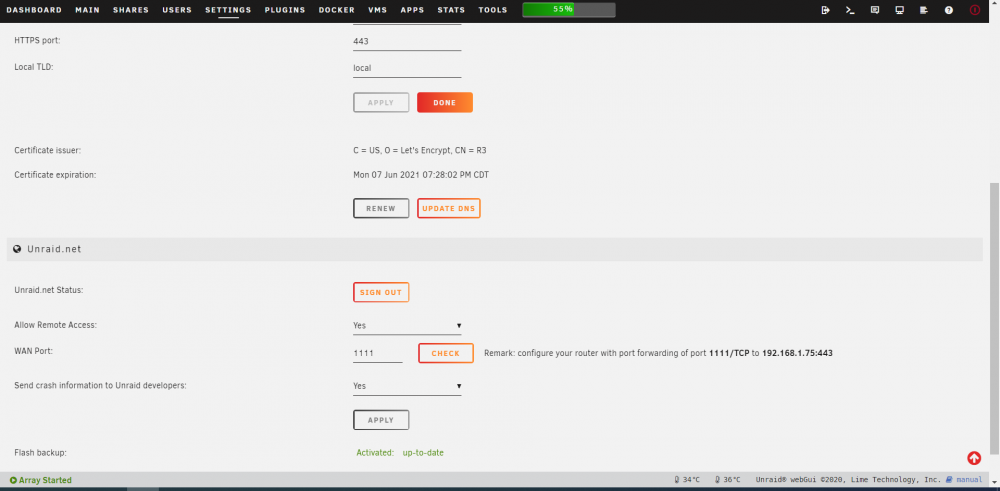The width and height of the screenshot is (1000, 491).
Task: Click the Update DNS button
Action: (x=448, y=209)
